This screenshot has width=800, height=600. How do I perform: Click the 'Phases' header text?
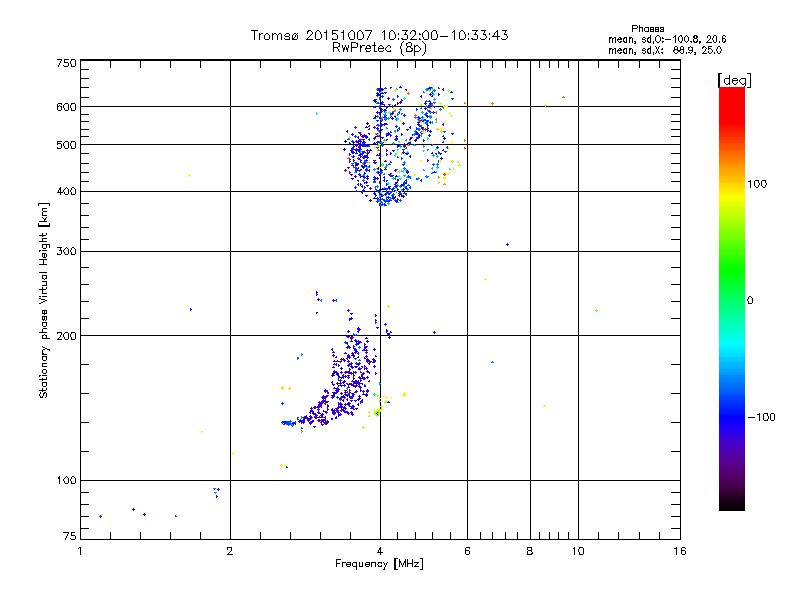(647, 29)
